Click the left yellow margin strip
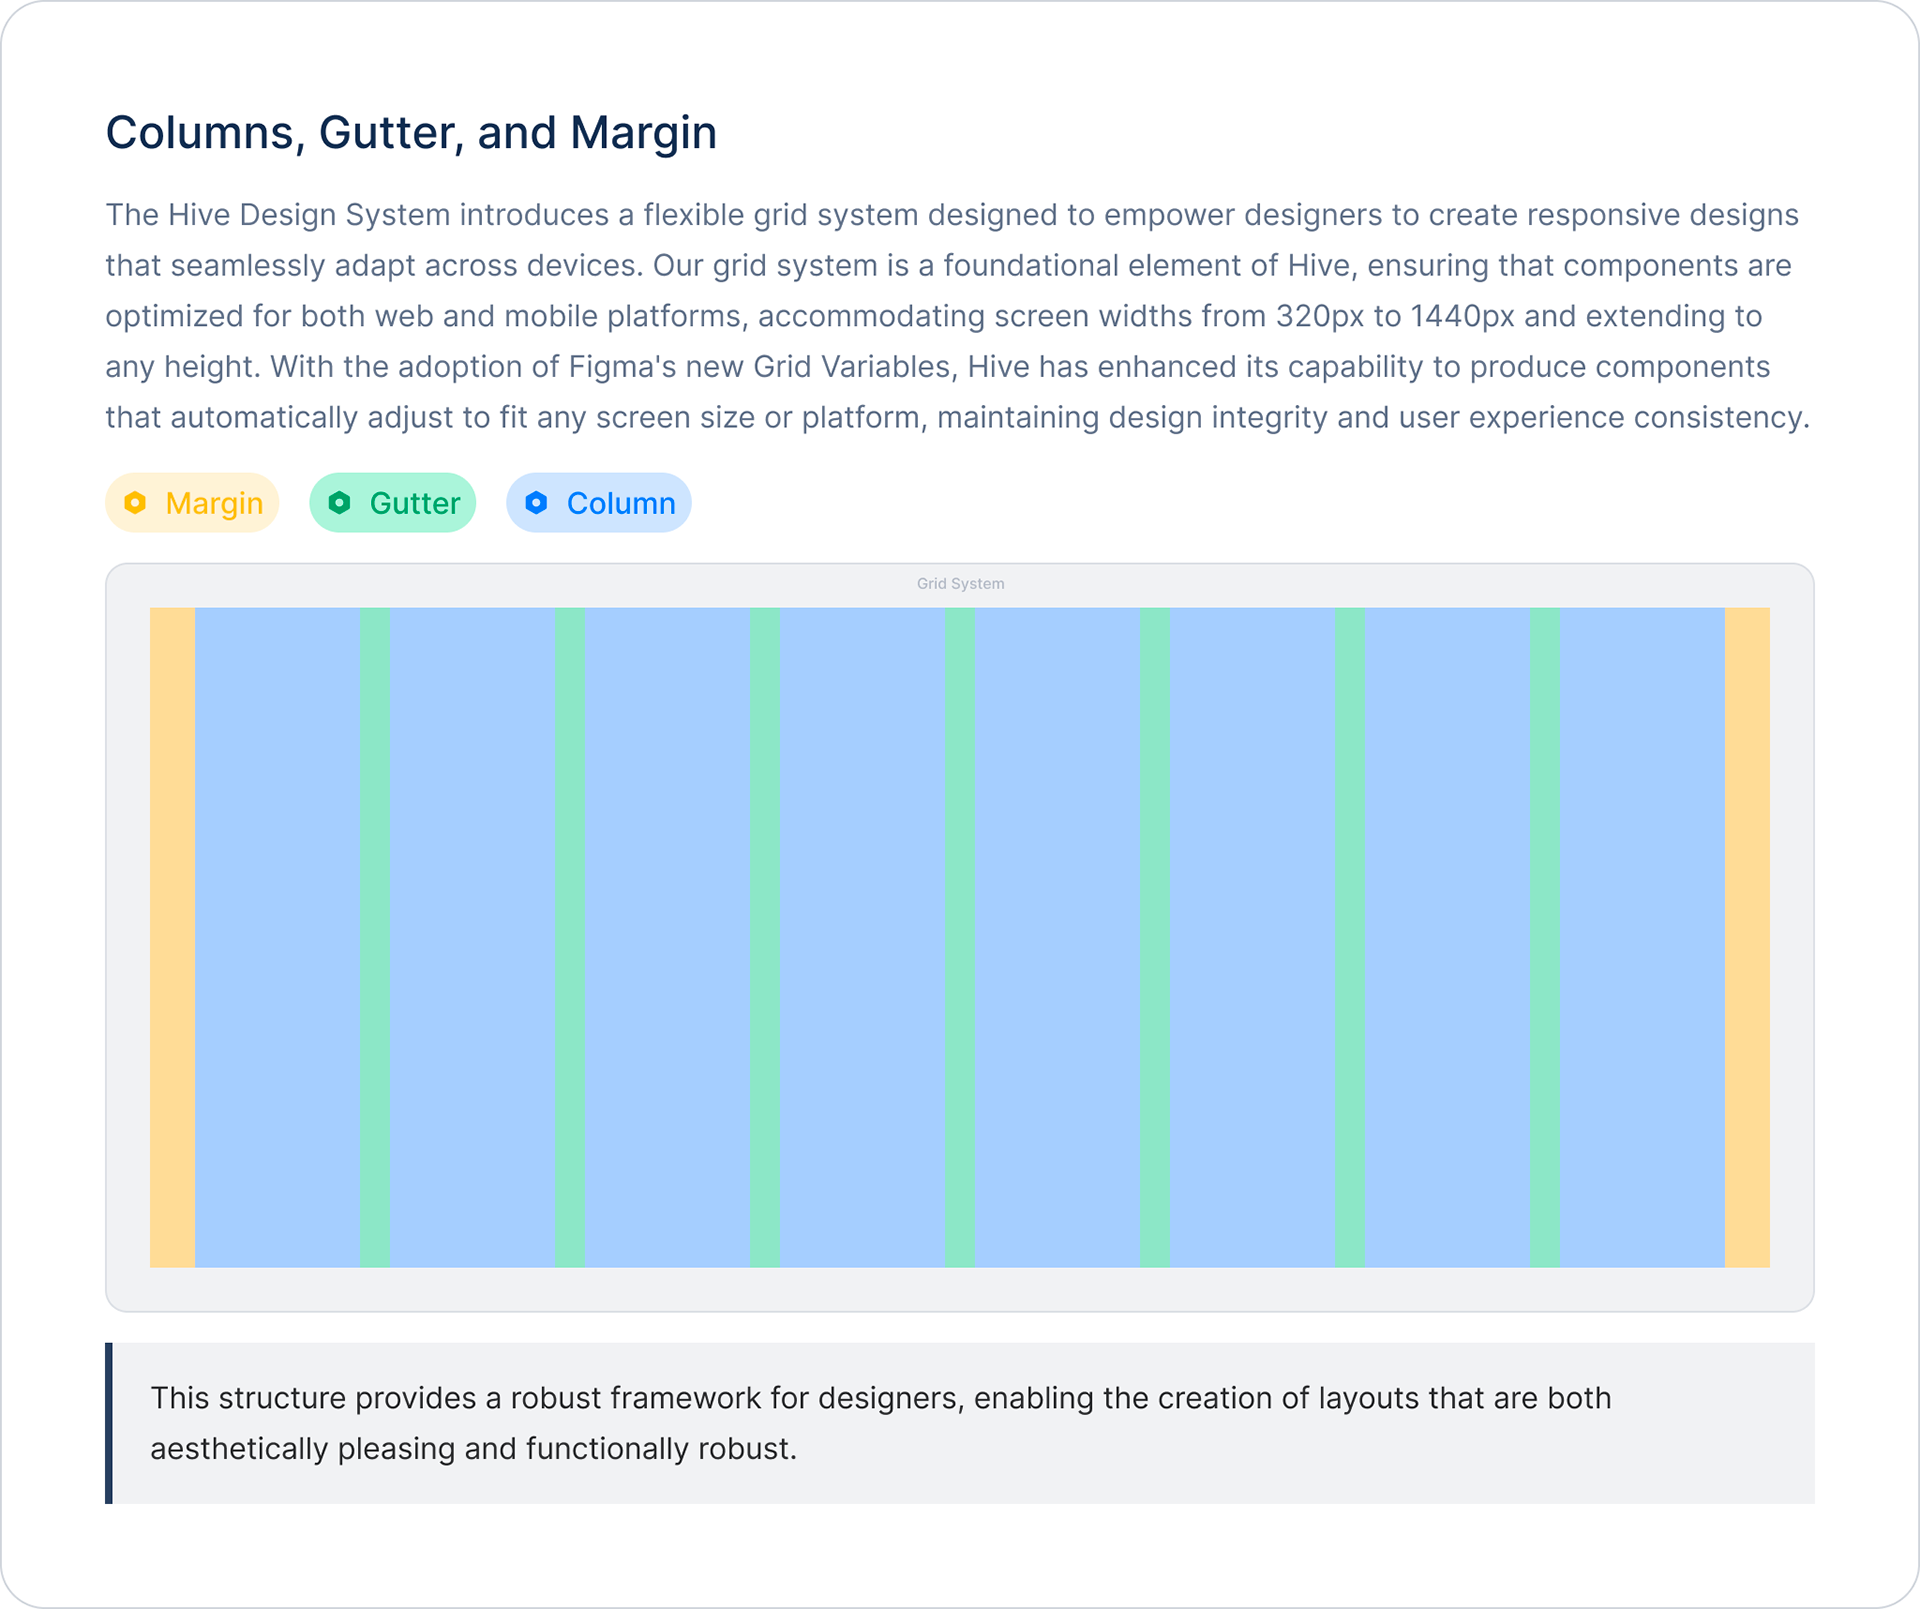 point(172,937)
